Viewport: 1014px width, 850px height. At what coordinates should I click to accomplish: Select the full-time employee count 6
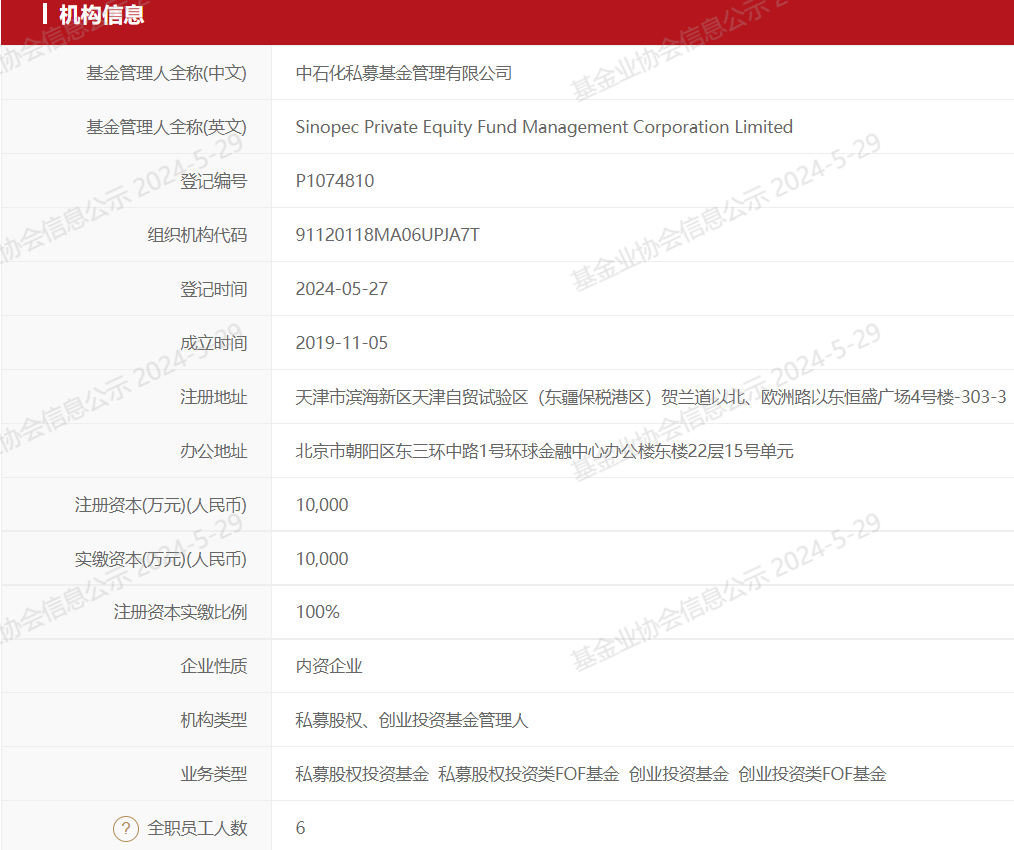[x=300, y=828]
